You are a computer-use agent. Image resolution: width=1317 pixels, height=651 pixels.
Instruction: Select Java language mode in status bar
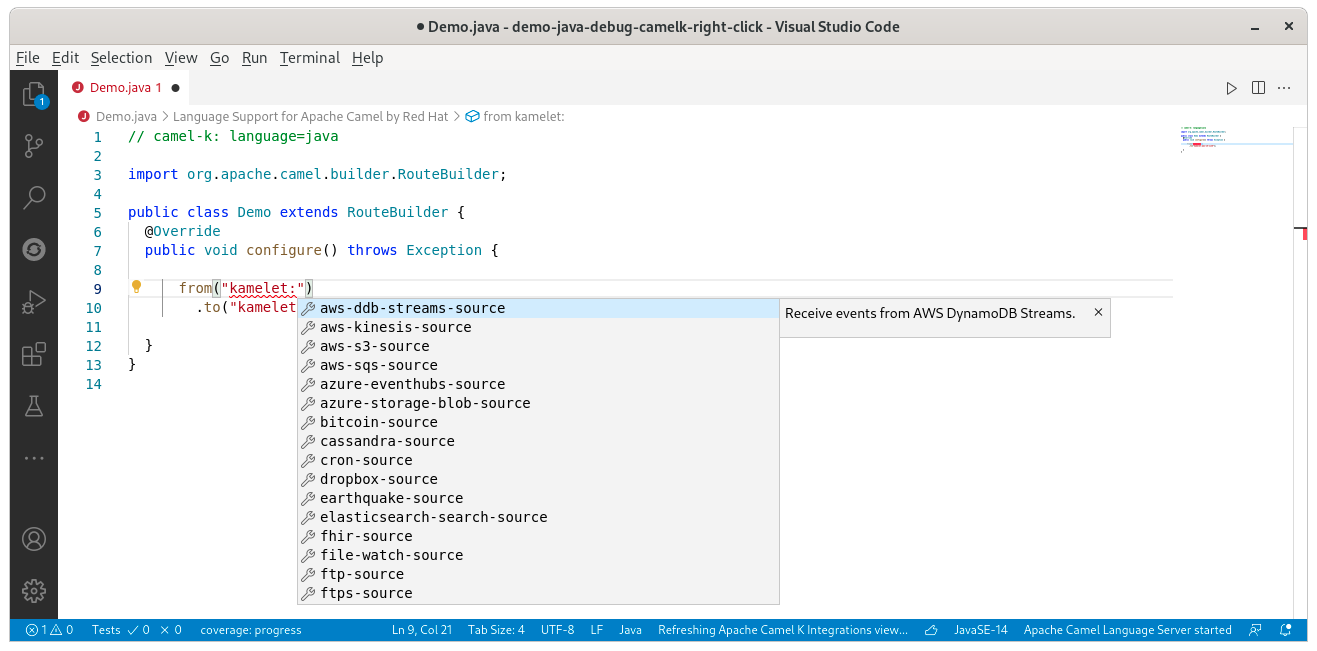click(630, 630)
